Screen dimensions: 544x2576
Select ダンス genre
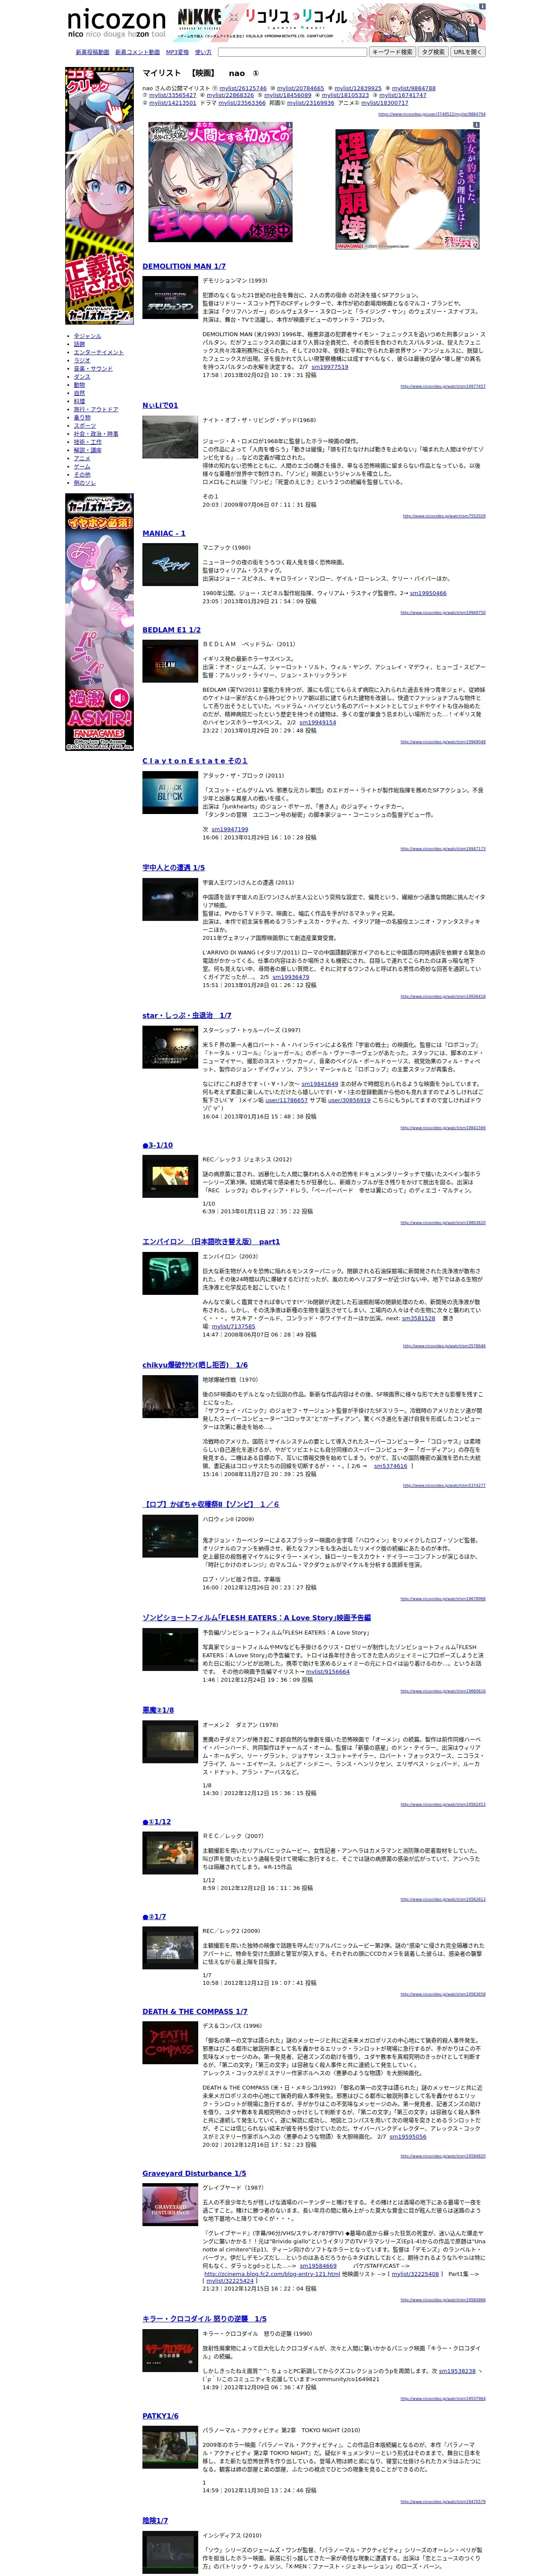point(81,377)
